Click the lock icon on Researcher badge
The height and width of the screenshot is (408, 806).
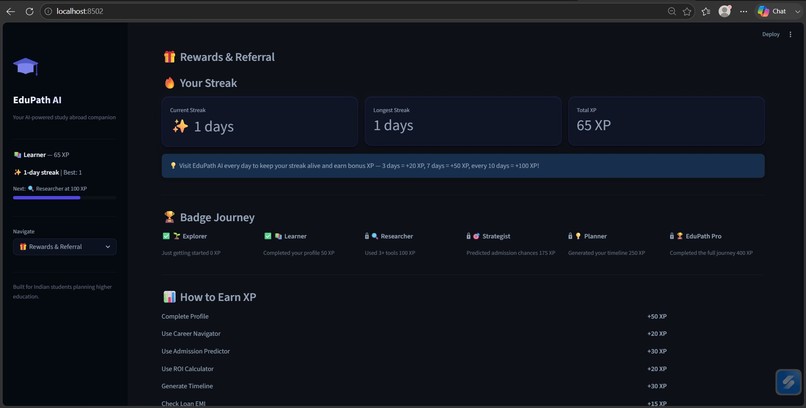click(367, 236)
